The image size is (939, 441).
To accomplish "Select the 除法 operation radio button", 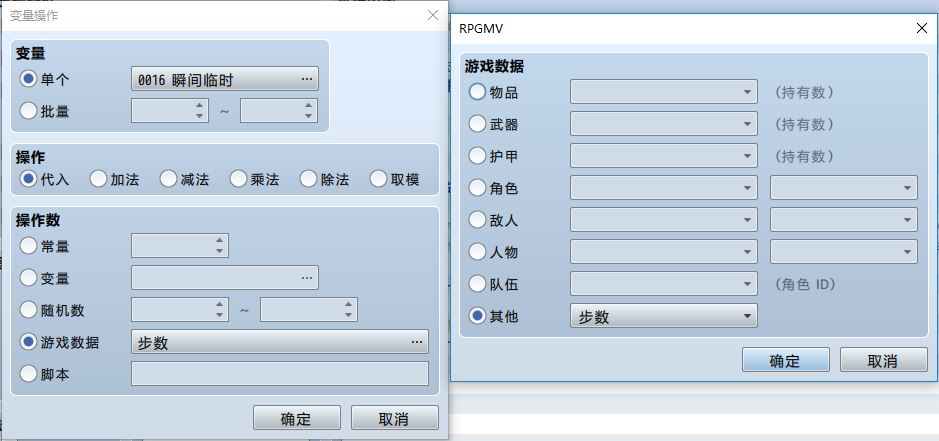I will [x=308, y=179].
